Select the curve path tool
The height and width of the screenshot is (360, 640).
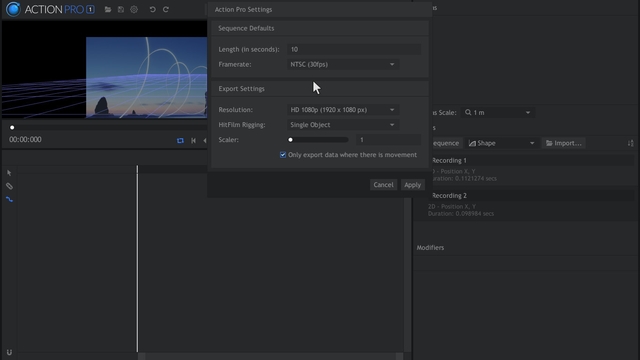click(x=9, y=199)
